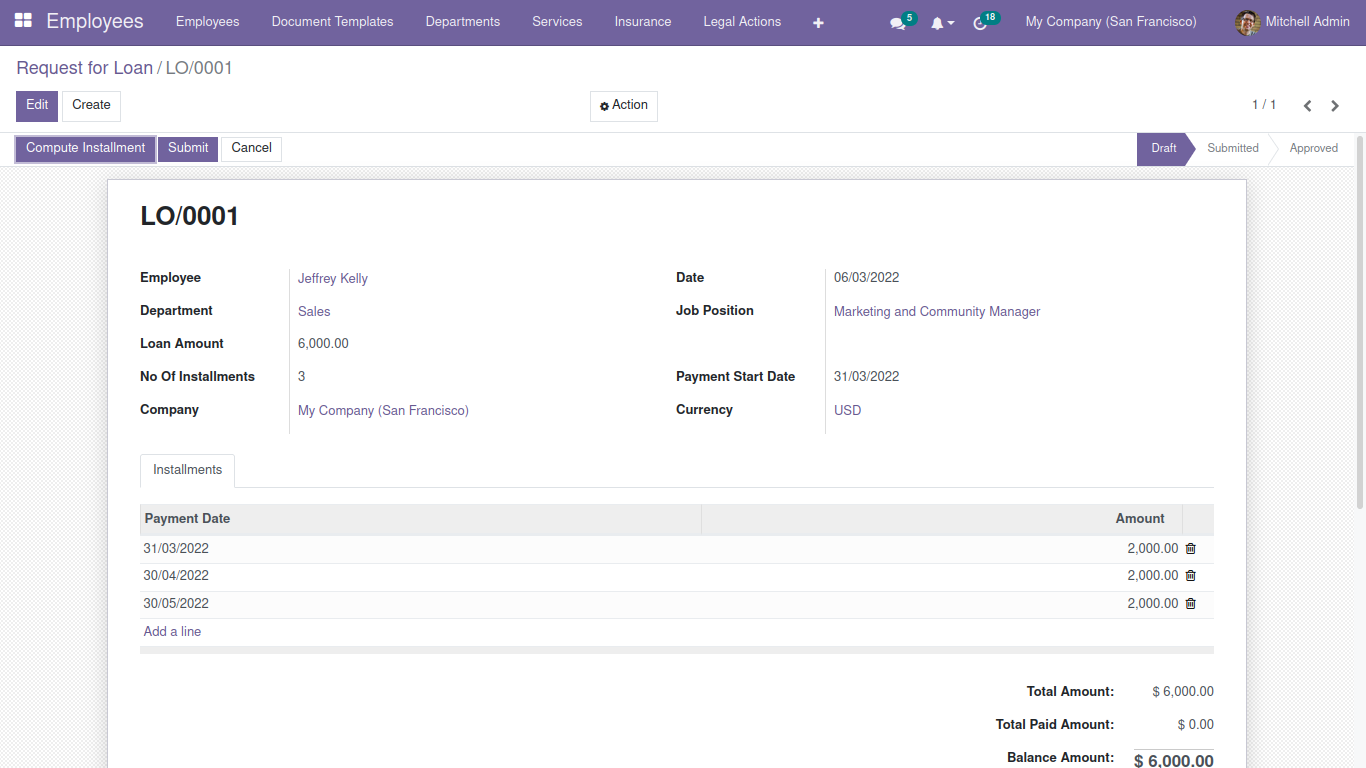Open the dropdown arrow beside the bell icon

click(x=952, y=21)
